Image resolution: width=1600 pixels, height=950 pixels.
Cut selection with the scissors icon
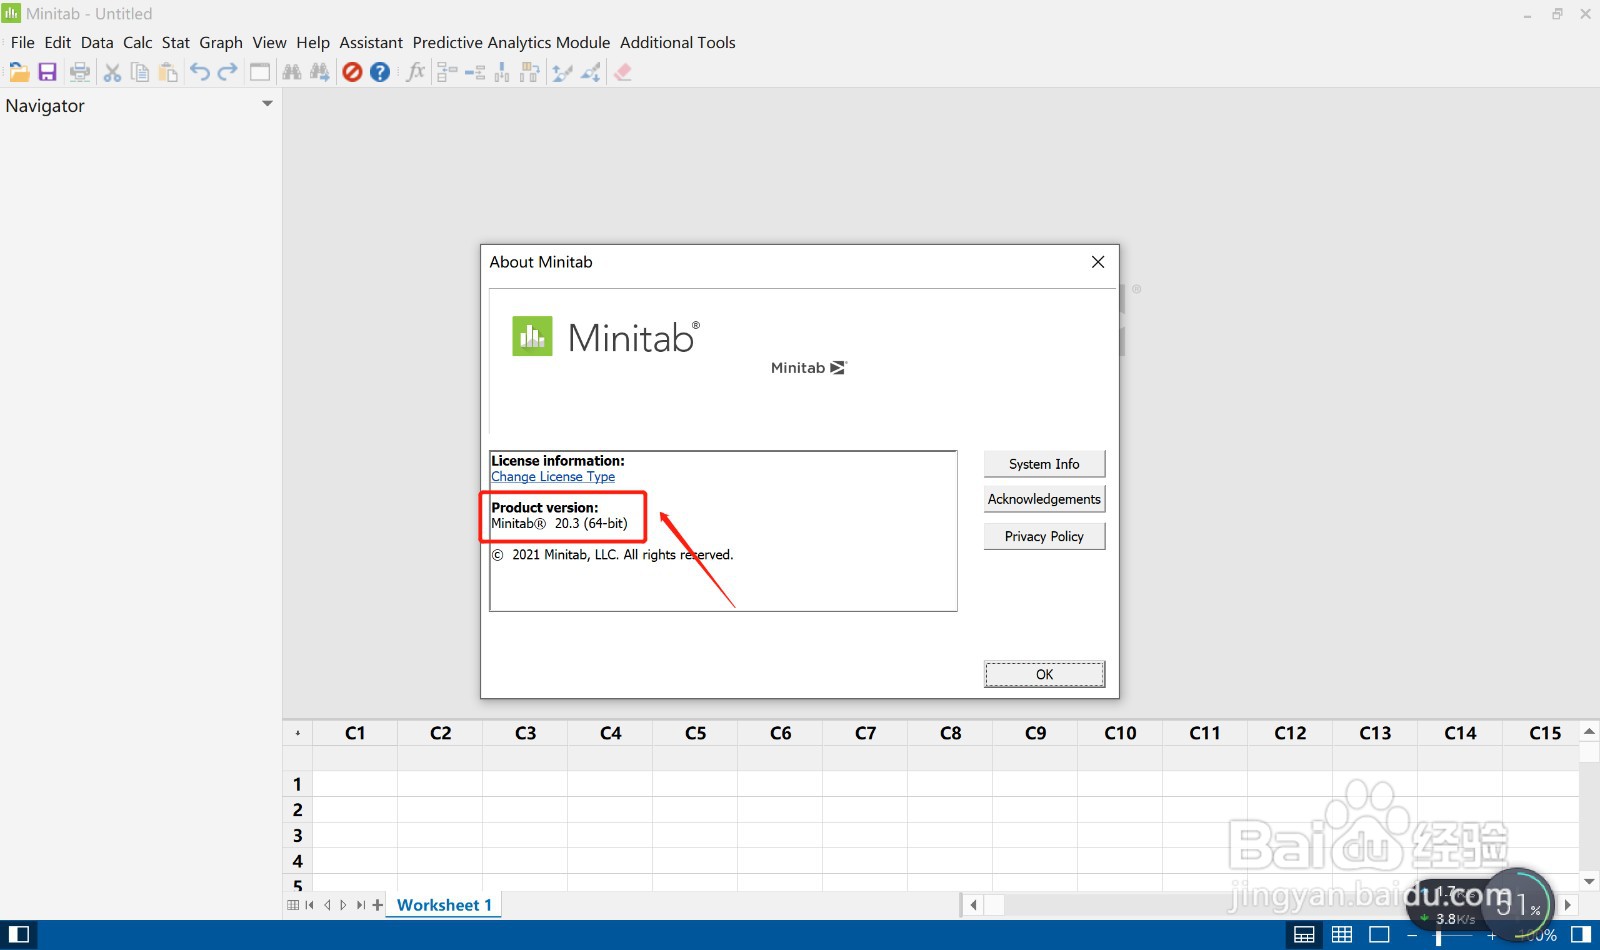click(x=112, y=72)
